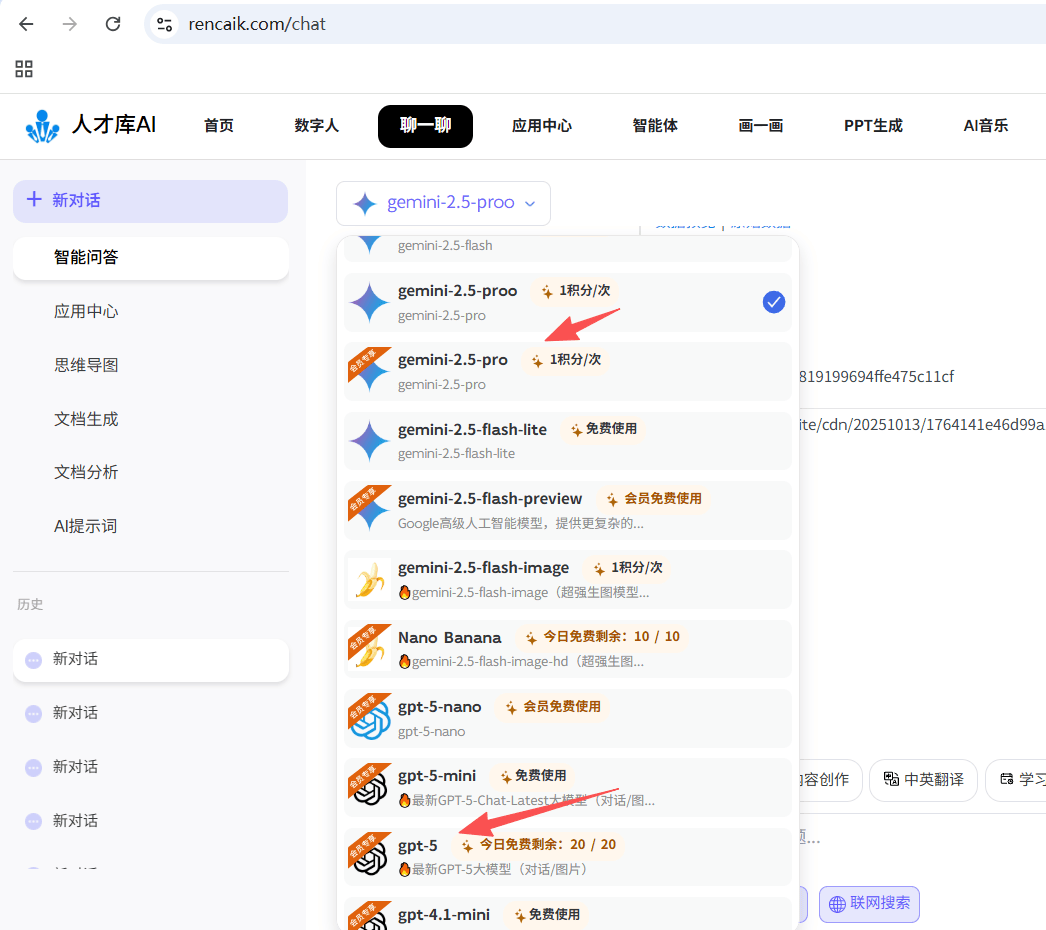1046x930 pixels.
Task: Click the browser back arrow
Action: click(26, 24)
